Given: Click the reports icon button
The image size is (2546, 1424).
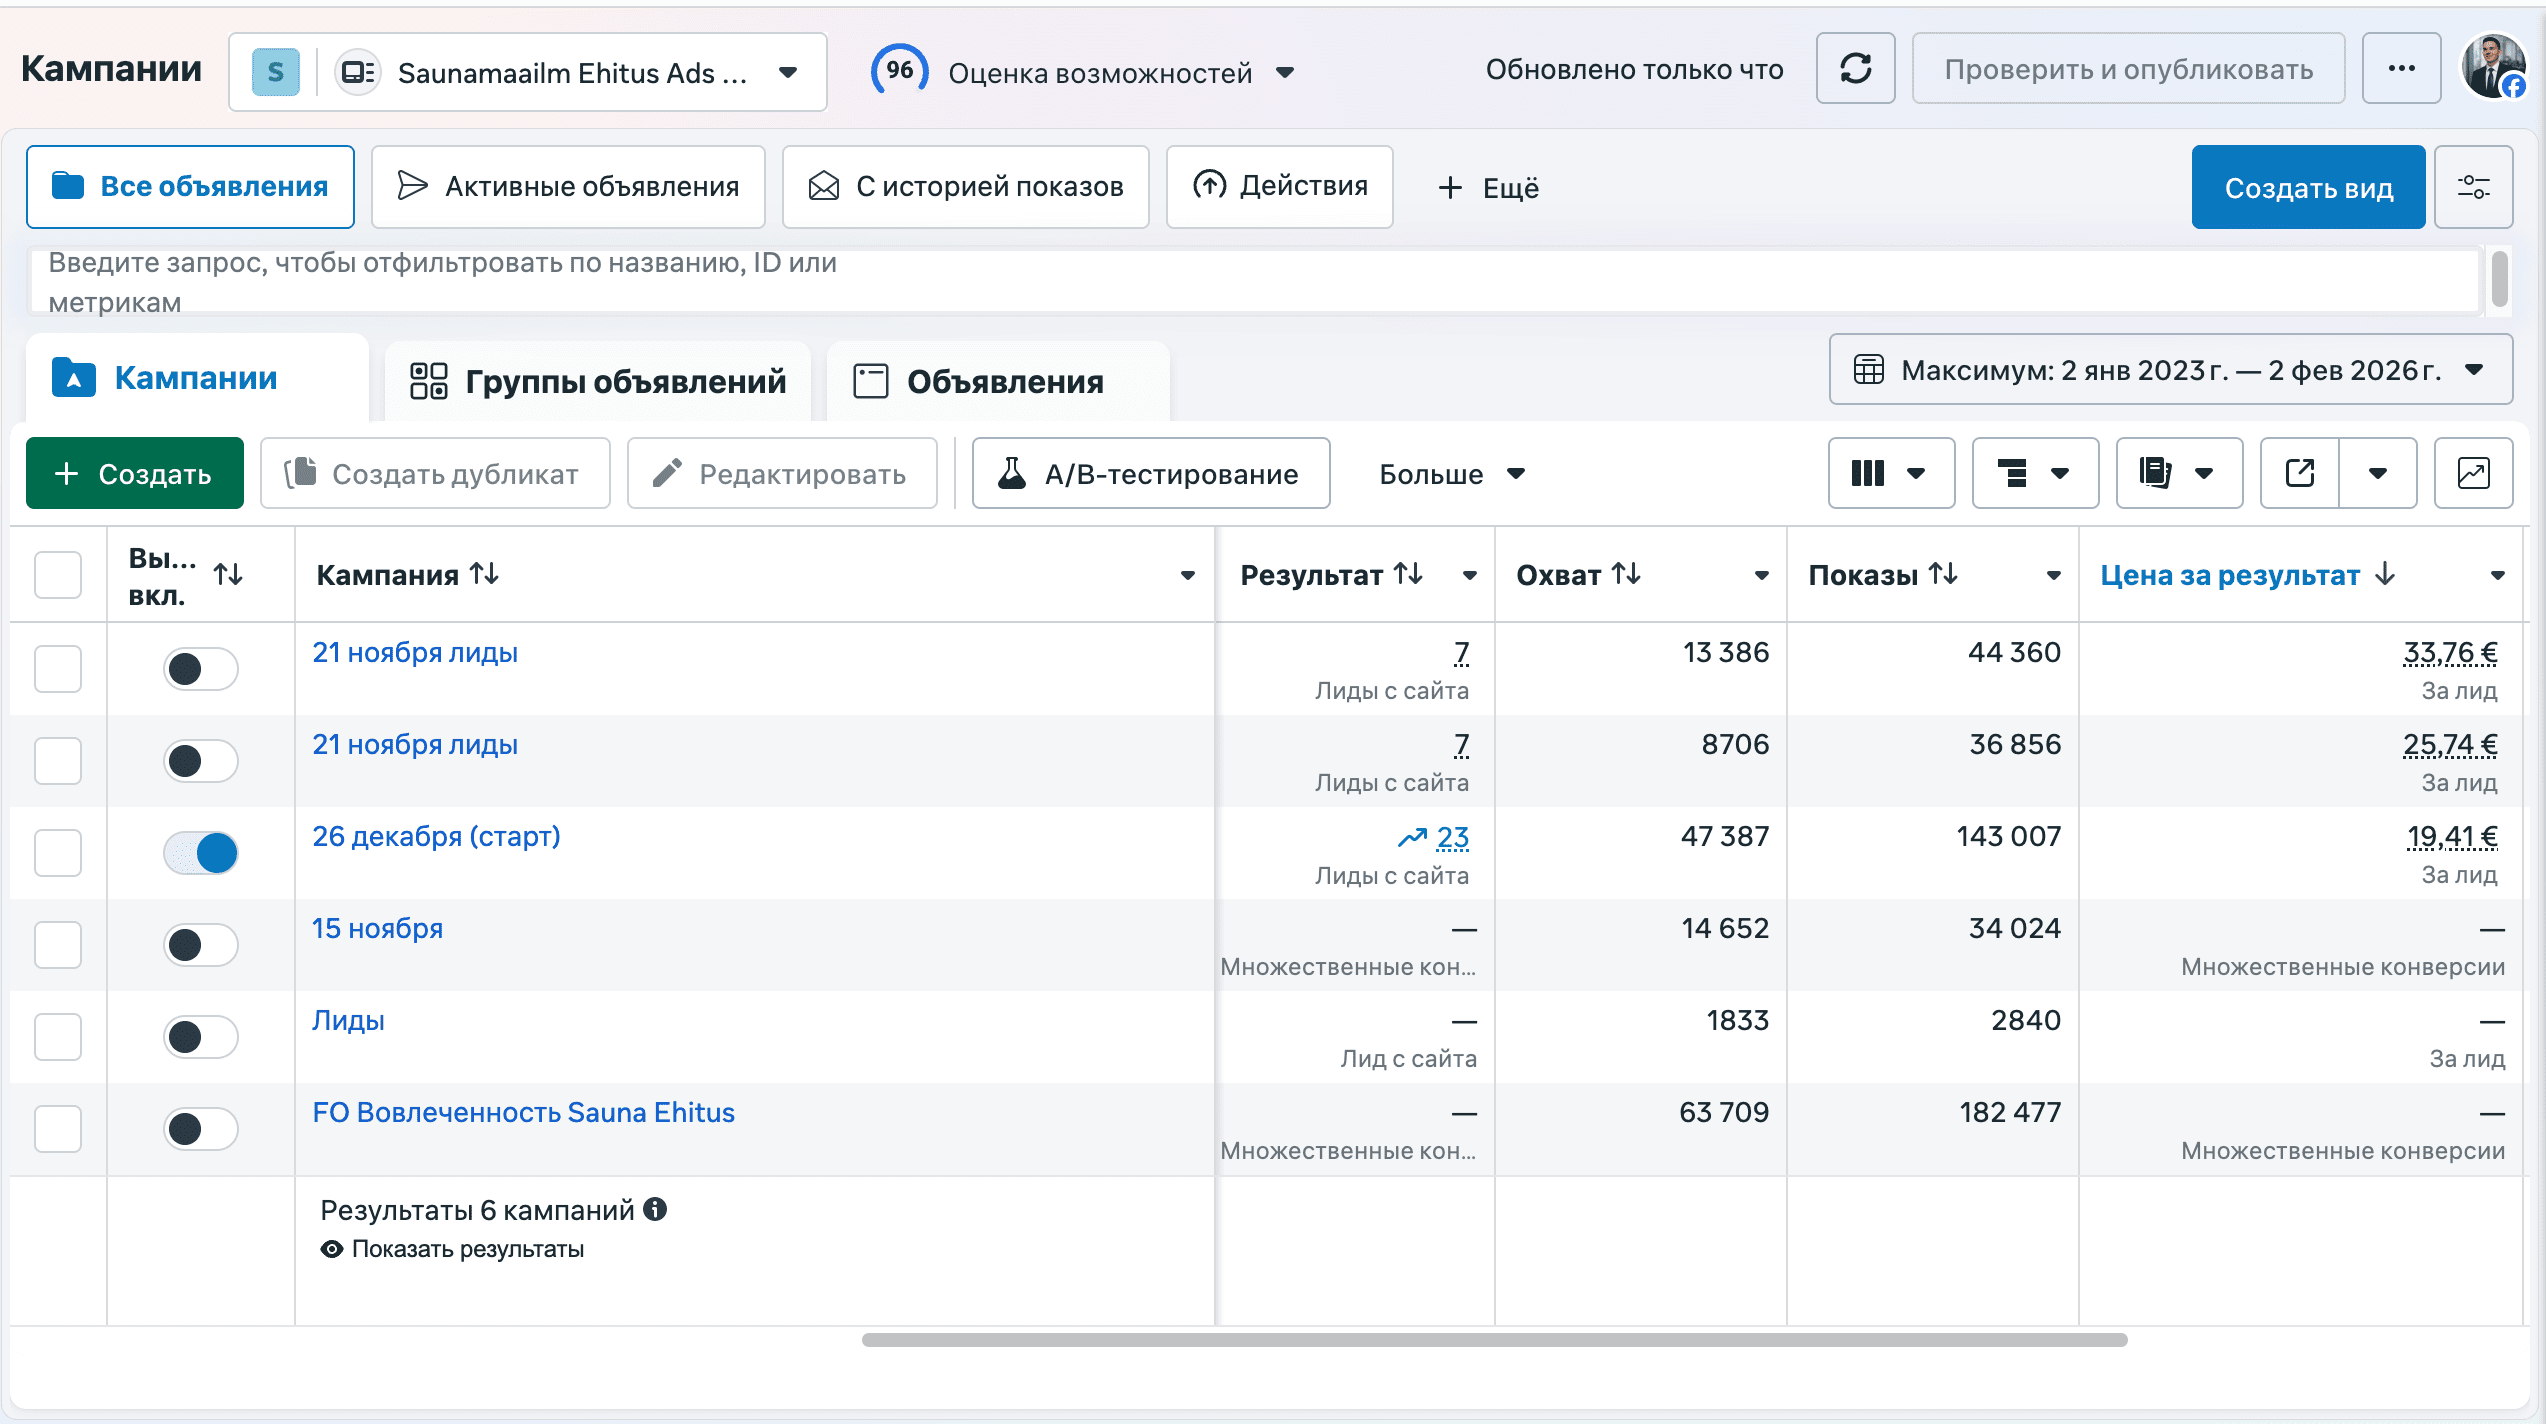Looking at the screenshot, I should tap(2178, 473).
